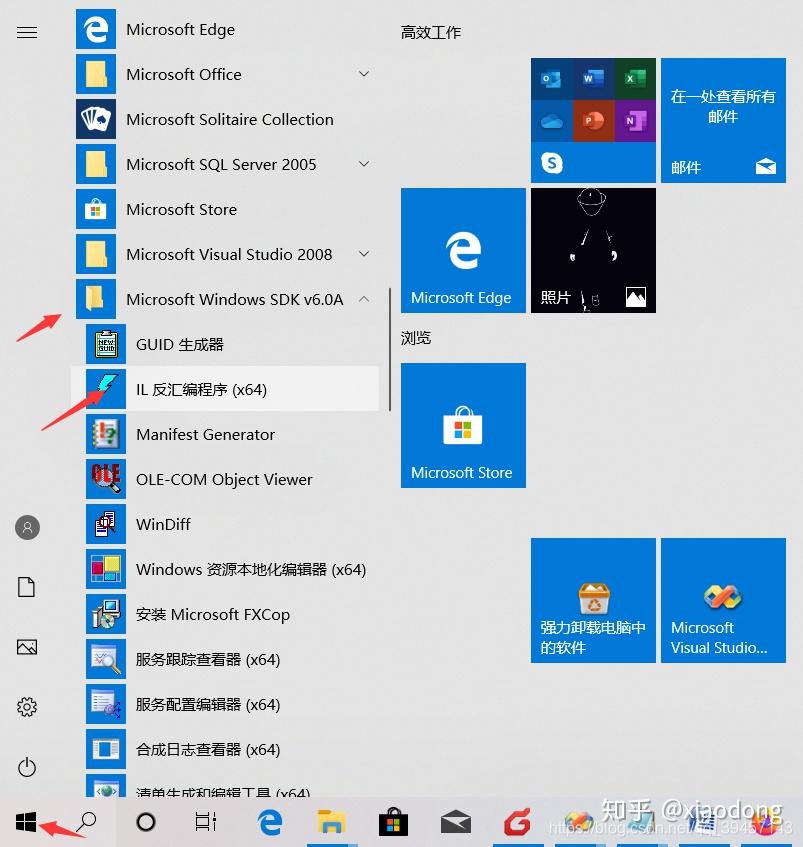Open Cortana circle on the taskbar

[x=146, y=822]
